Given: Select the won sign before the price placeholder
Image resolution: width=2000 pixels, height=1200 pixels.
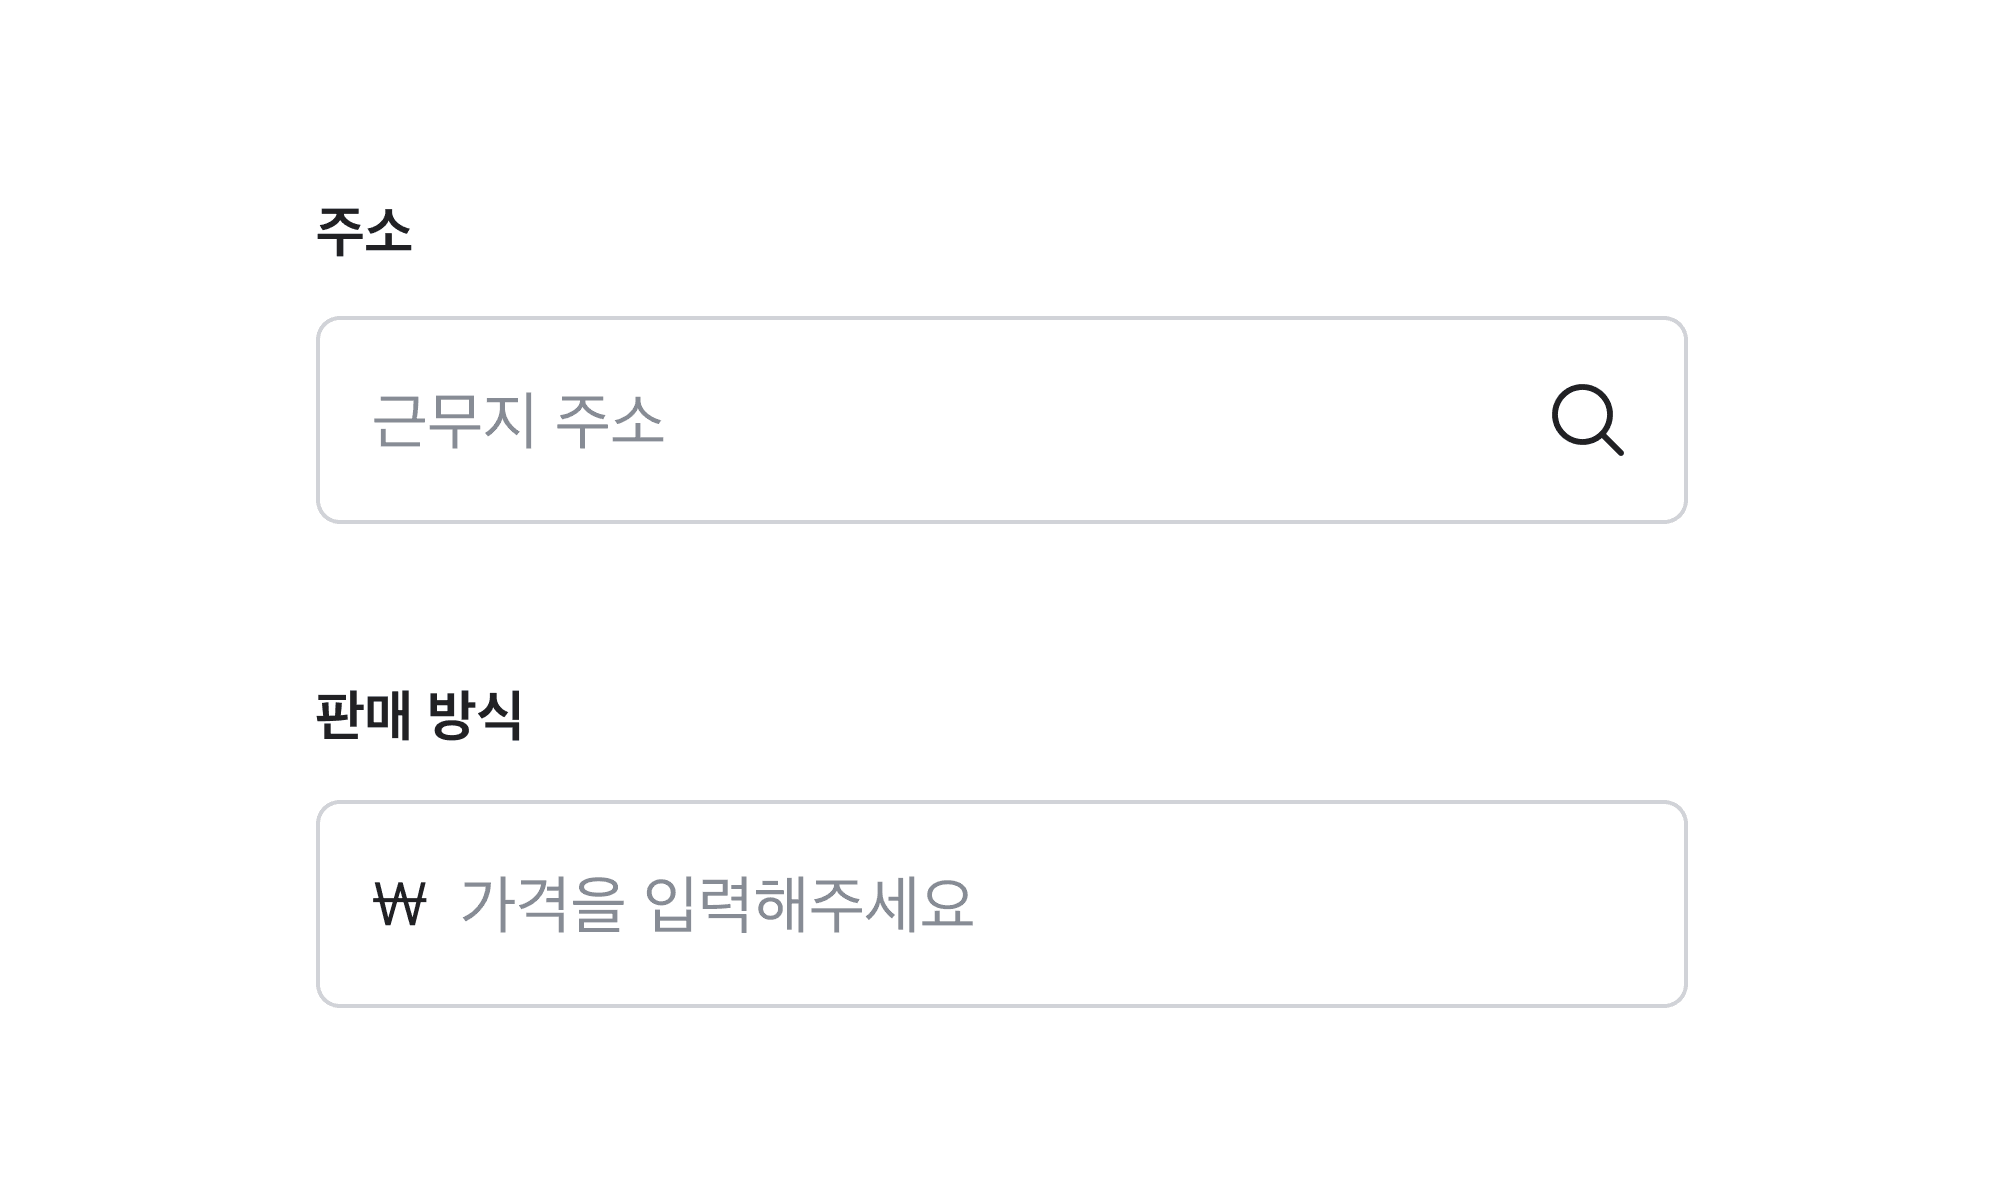Looking at the screenshot, I should pos(399,904).
